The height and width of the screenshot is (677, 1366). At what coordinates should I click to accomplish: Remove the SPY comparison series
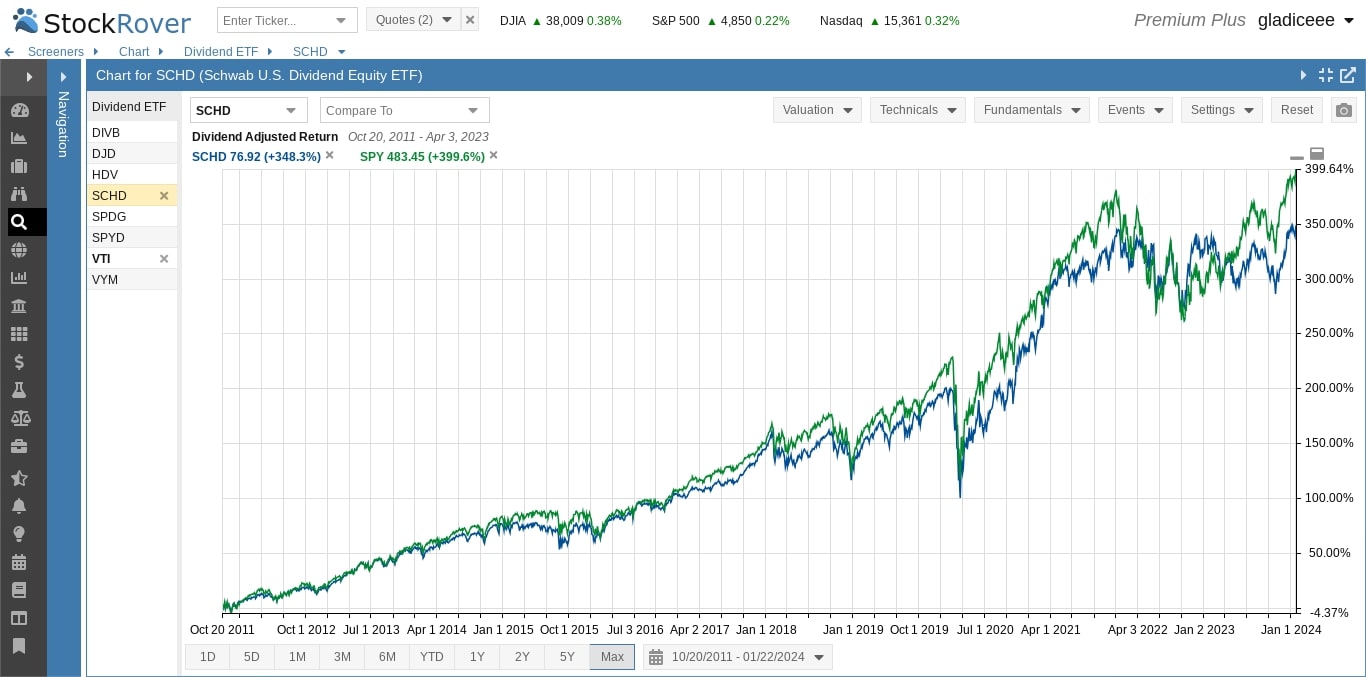pyautogui.click(x=493, y=156)
